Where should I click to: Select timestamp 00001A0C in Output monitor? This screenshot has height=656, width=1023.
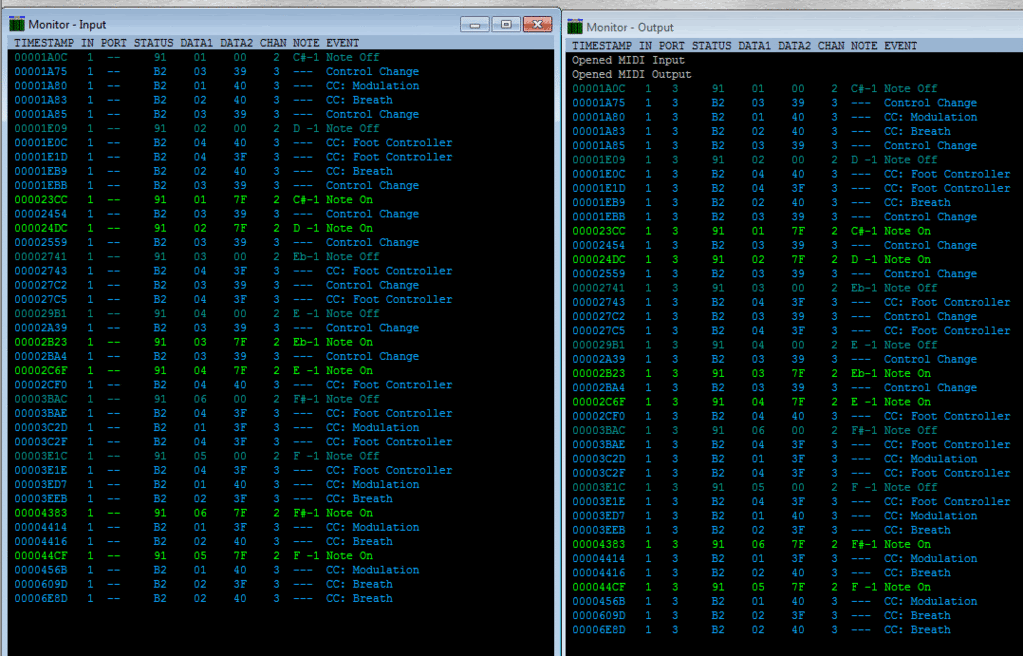click(598, 89)
